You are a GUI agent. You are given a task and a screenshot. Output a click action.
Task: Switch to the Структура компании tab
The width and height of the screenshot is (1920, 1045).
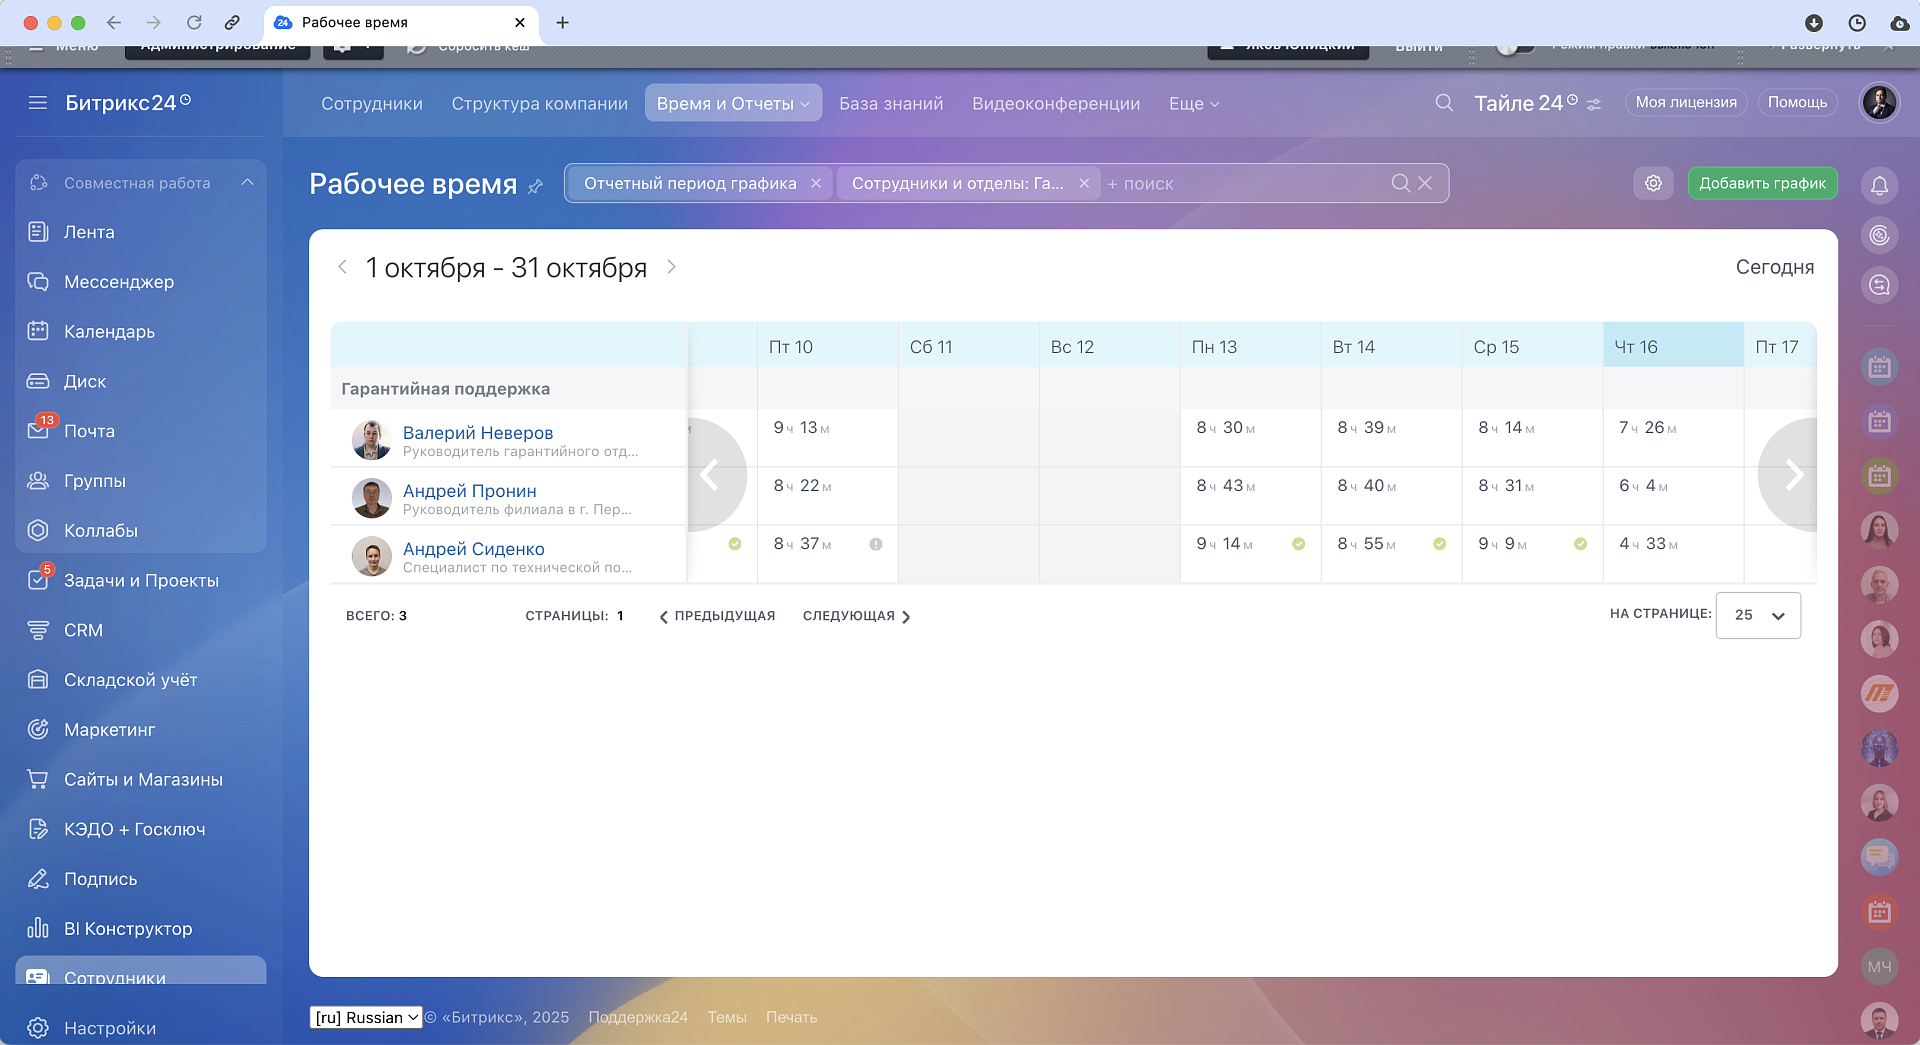539,104
